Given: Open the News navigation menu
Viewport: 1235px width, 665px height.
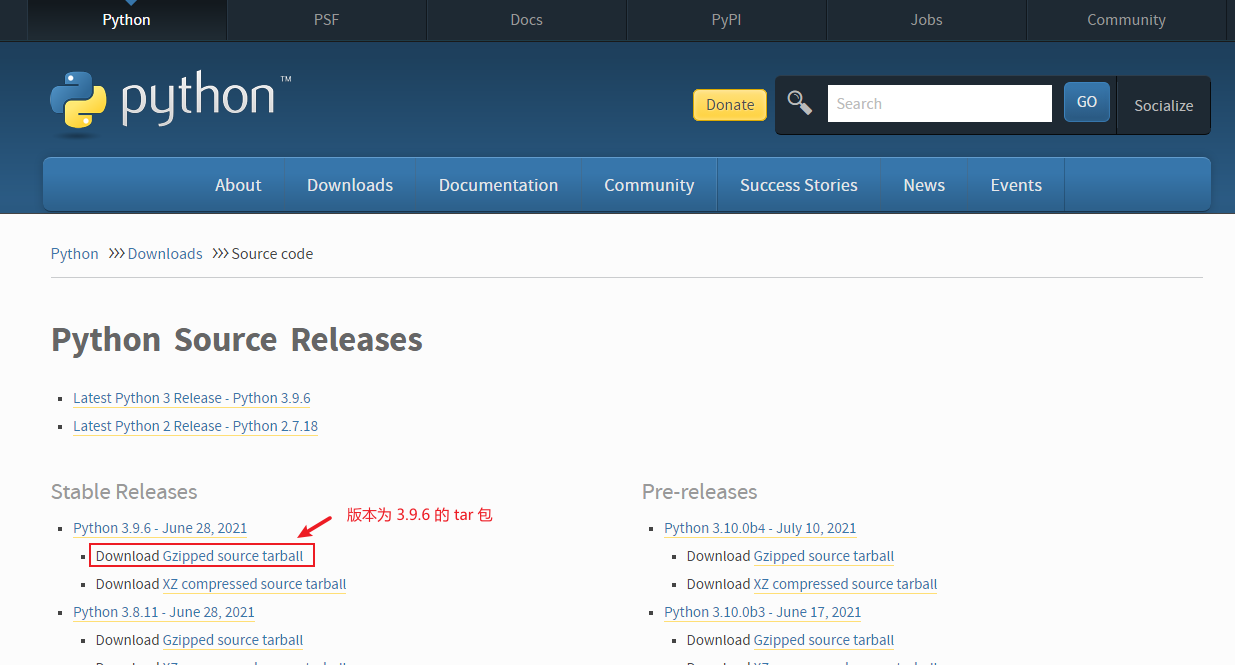Looking at the screenshot, I should pyautogui.click(x=924, y=185).
